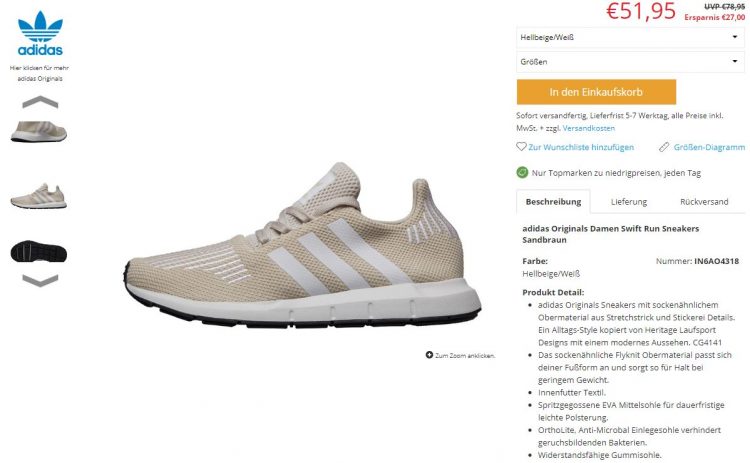The width and height of the screenshot is (750, 463).
Task: Open the Größen-Diagramm link
Action: pyautogui.click(x=709, y=147)
